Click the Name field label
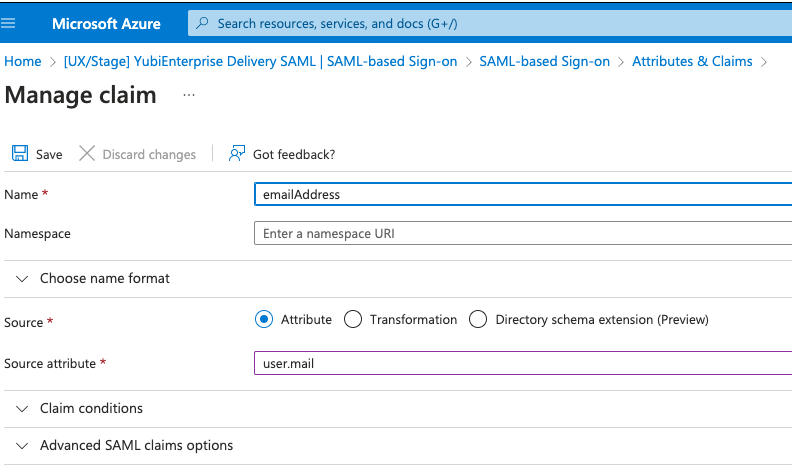 [x=21, y=194]
